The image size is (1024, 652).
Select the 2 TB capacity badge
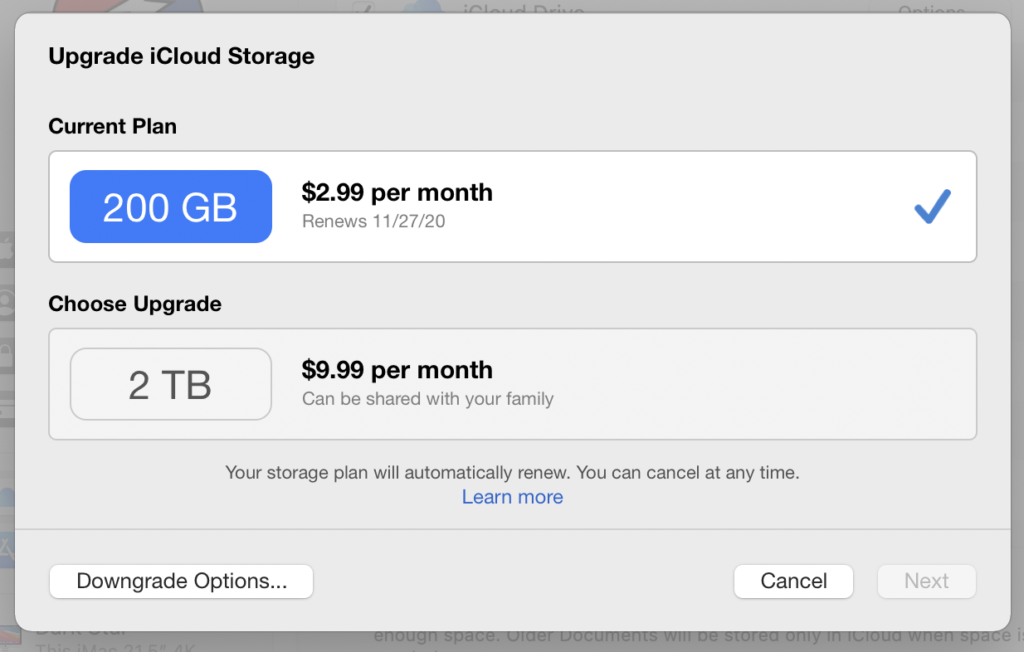coord(170,384)
